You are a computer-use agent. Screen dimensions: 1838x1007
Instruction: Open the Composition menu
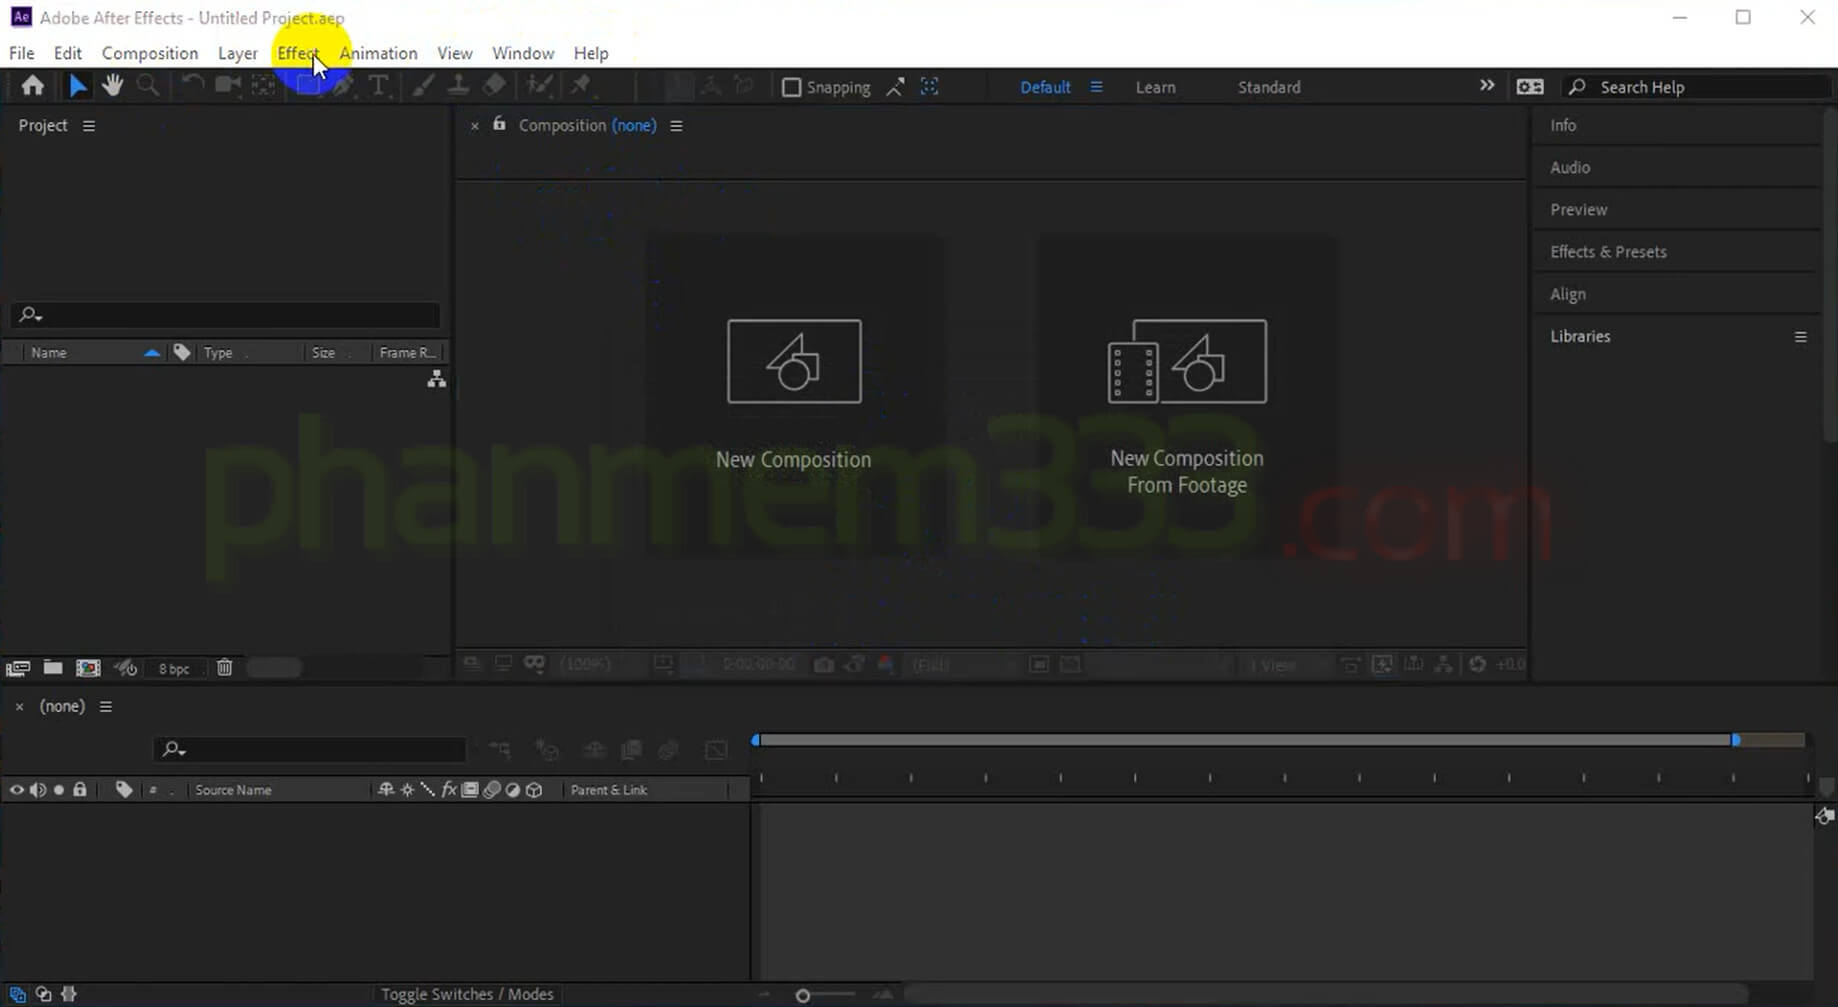point(150,53)
